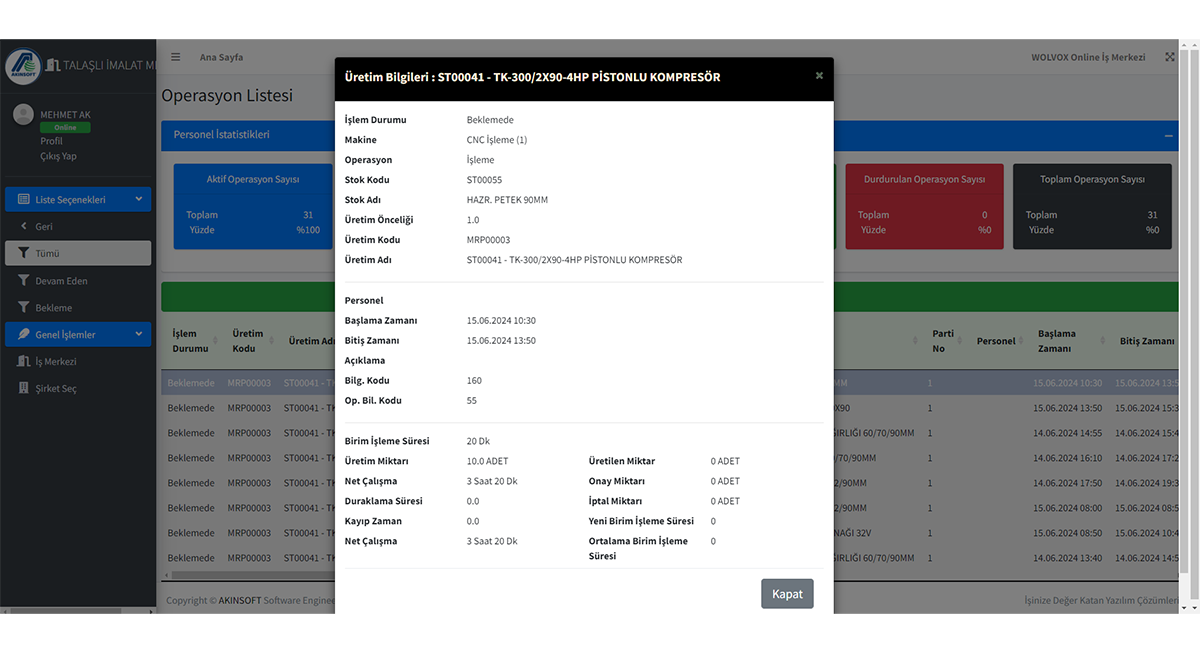The width and height of the screenshot is (1200, 653).
Task: Open the Profil link
Action: tap(51, 141)
